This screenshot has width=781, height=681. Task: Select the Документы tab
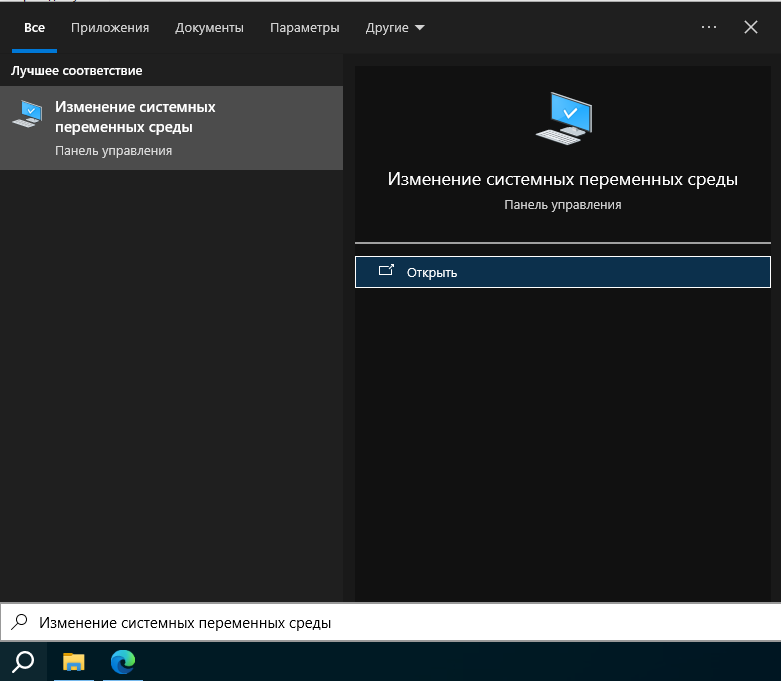click(209, 28)
